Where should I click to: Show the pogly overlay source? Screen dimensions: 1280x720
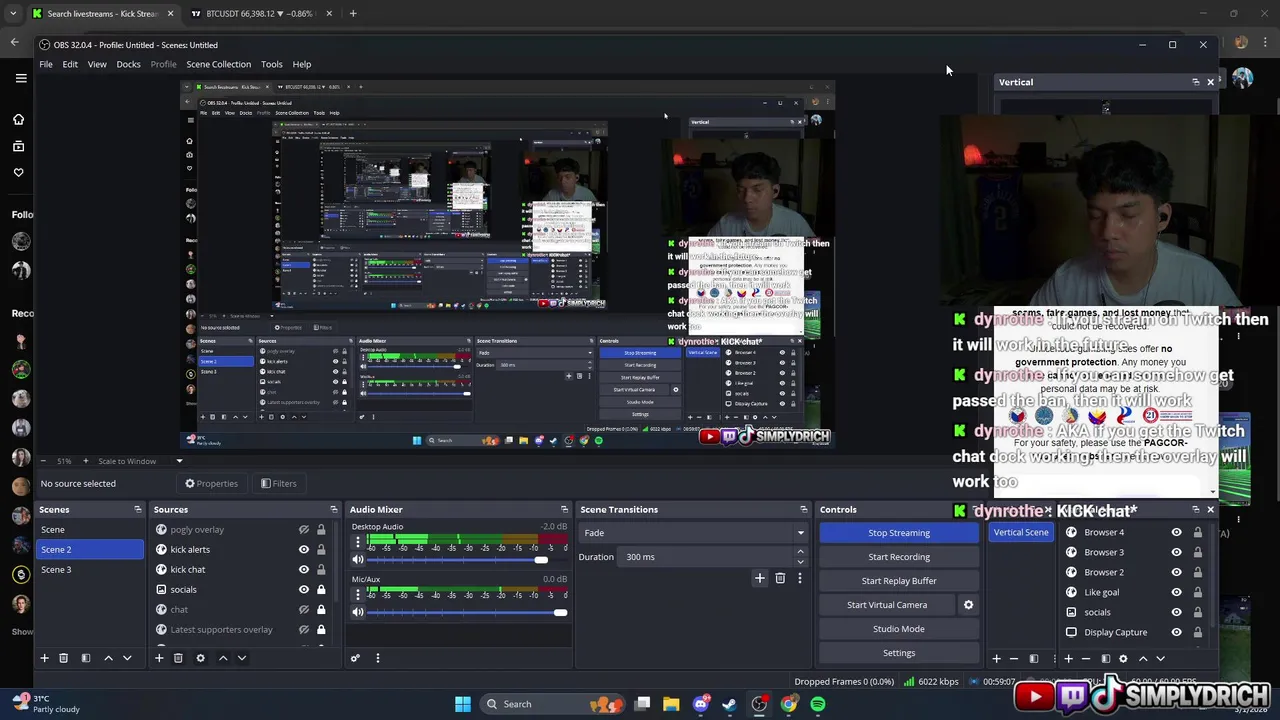(304, 530)
